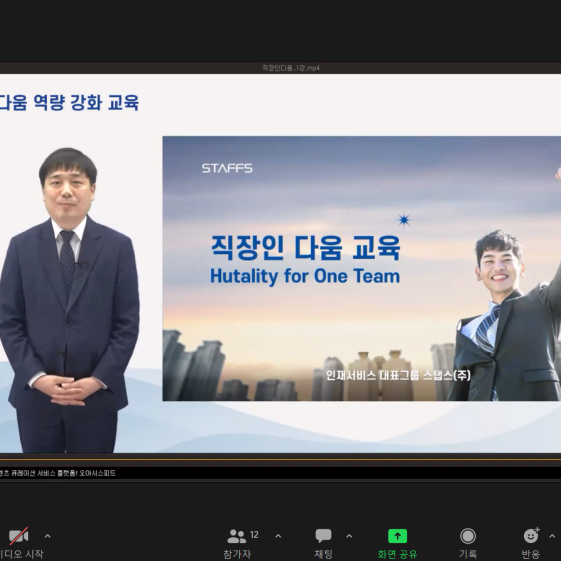The width and height of the screenshot is (561, 561).
Task: Expand reactions options arrow beside 반응
Action: (x=552, y=536)
